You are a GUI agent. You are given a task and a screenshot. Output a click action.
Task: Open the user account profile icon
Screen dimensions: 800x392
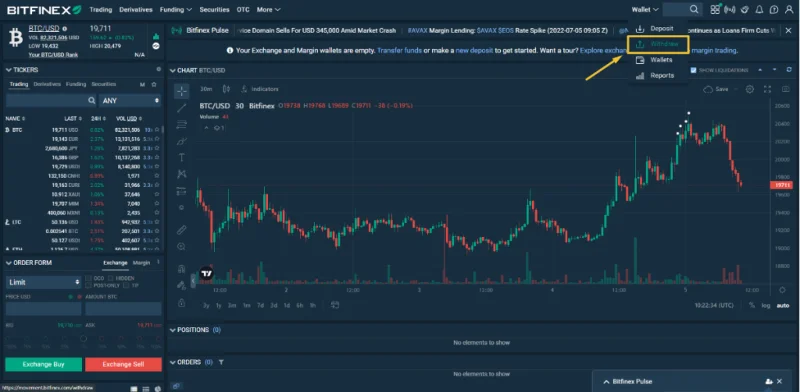(x=789, y=9)
